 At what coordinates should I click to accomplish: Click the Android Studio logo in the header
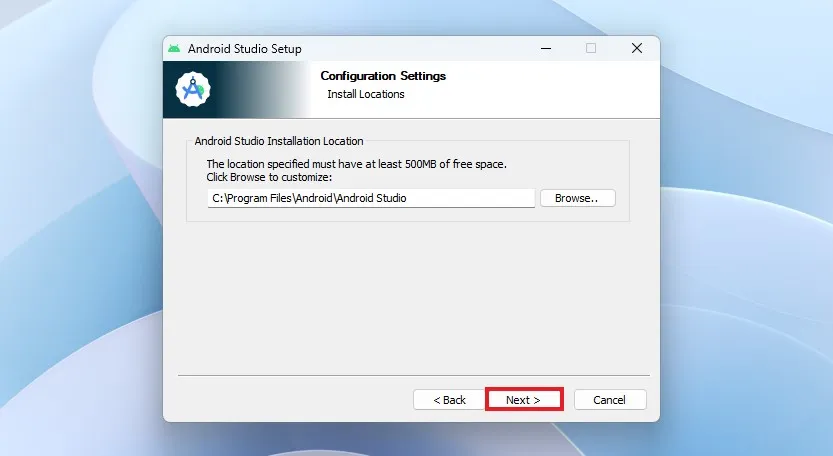click(x=193, y=89)
